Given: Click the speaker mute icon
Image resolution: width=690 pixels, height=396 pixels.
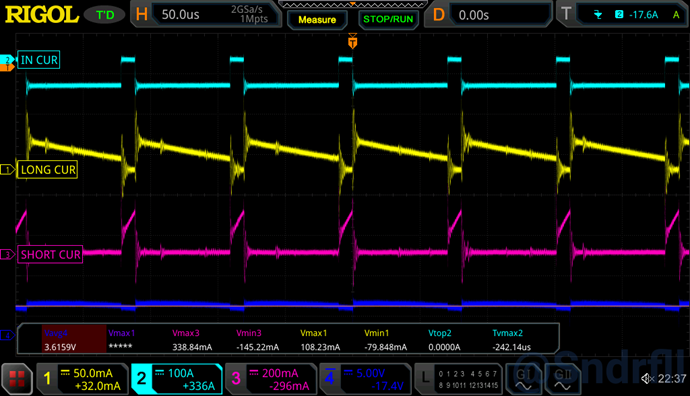Looking at the screenshot, I should (647, 378).
